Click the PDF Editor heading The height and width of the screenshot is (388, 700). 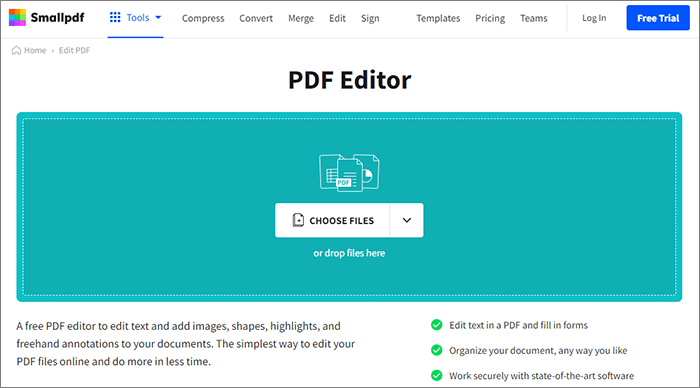coord(350,80)
